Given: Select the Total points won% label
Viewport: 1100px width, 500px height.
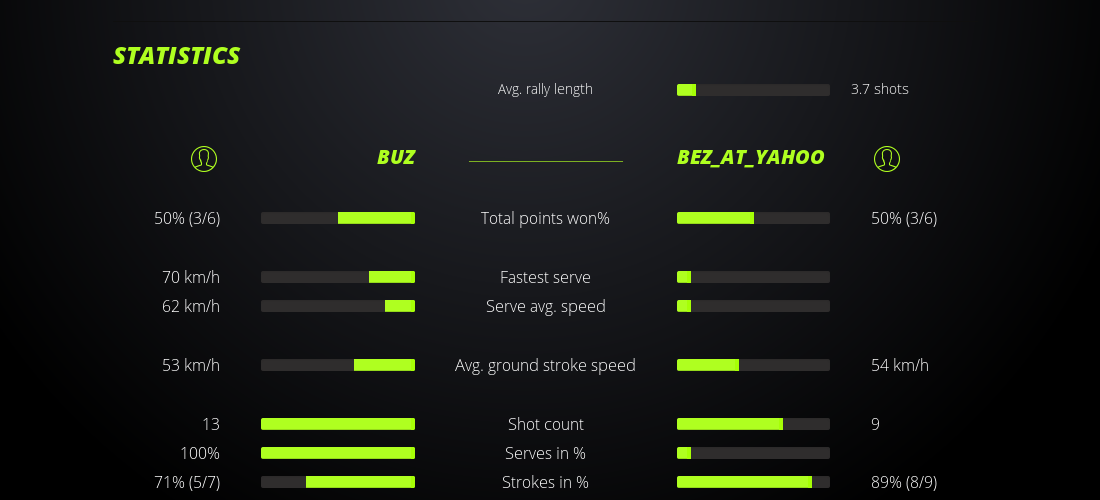Looking at the screenshot, I should [545, 218].
